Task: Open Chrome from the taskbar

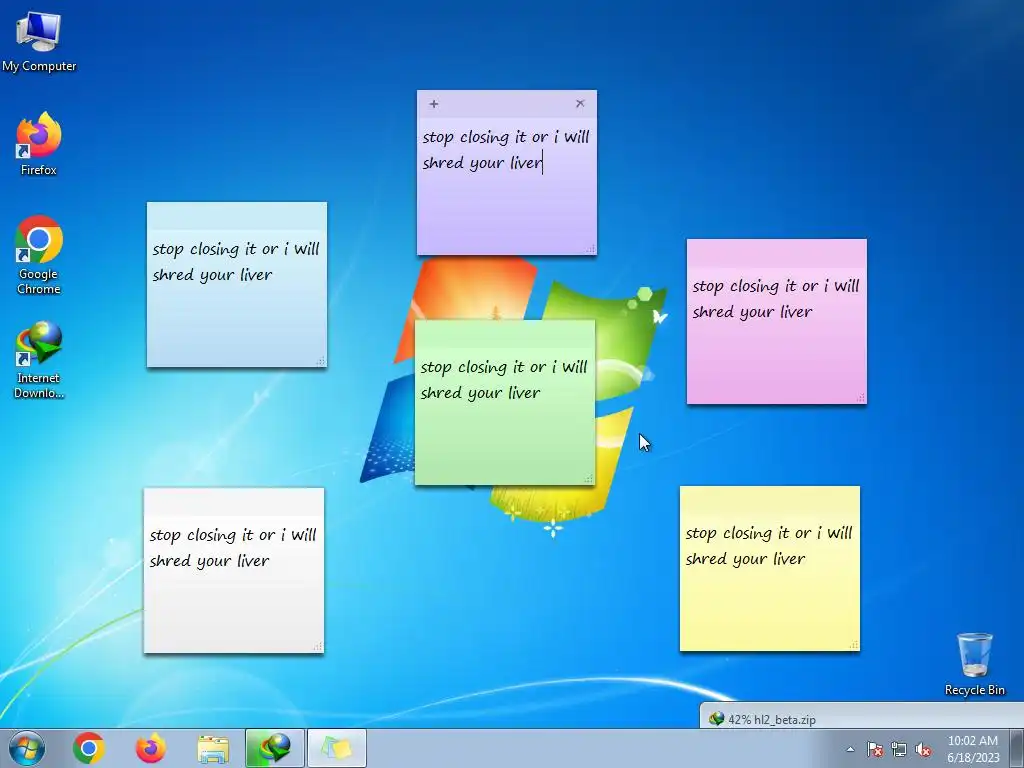Action: tap(89, 748)
